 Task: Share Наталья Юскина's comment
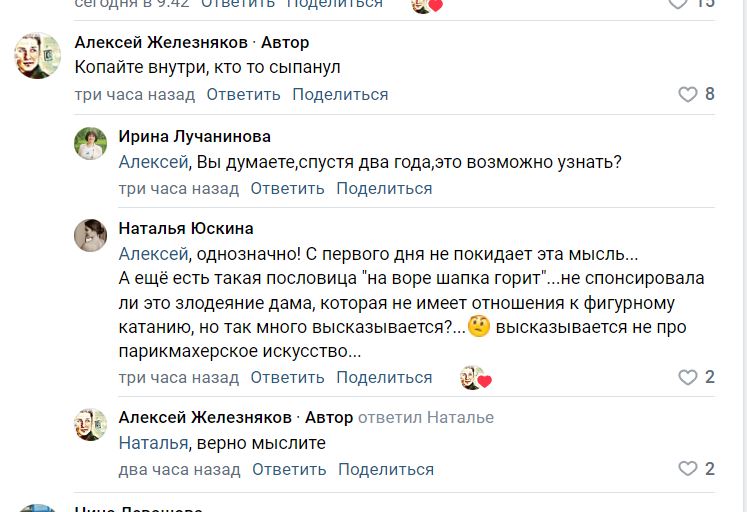pos(384,377)
